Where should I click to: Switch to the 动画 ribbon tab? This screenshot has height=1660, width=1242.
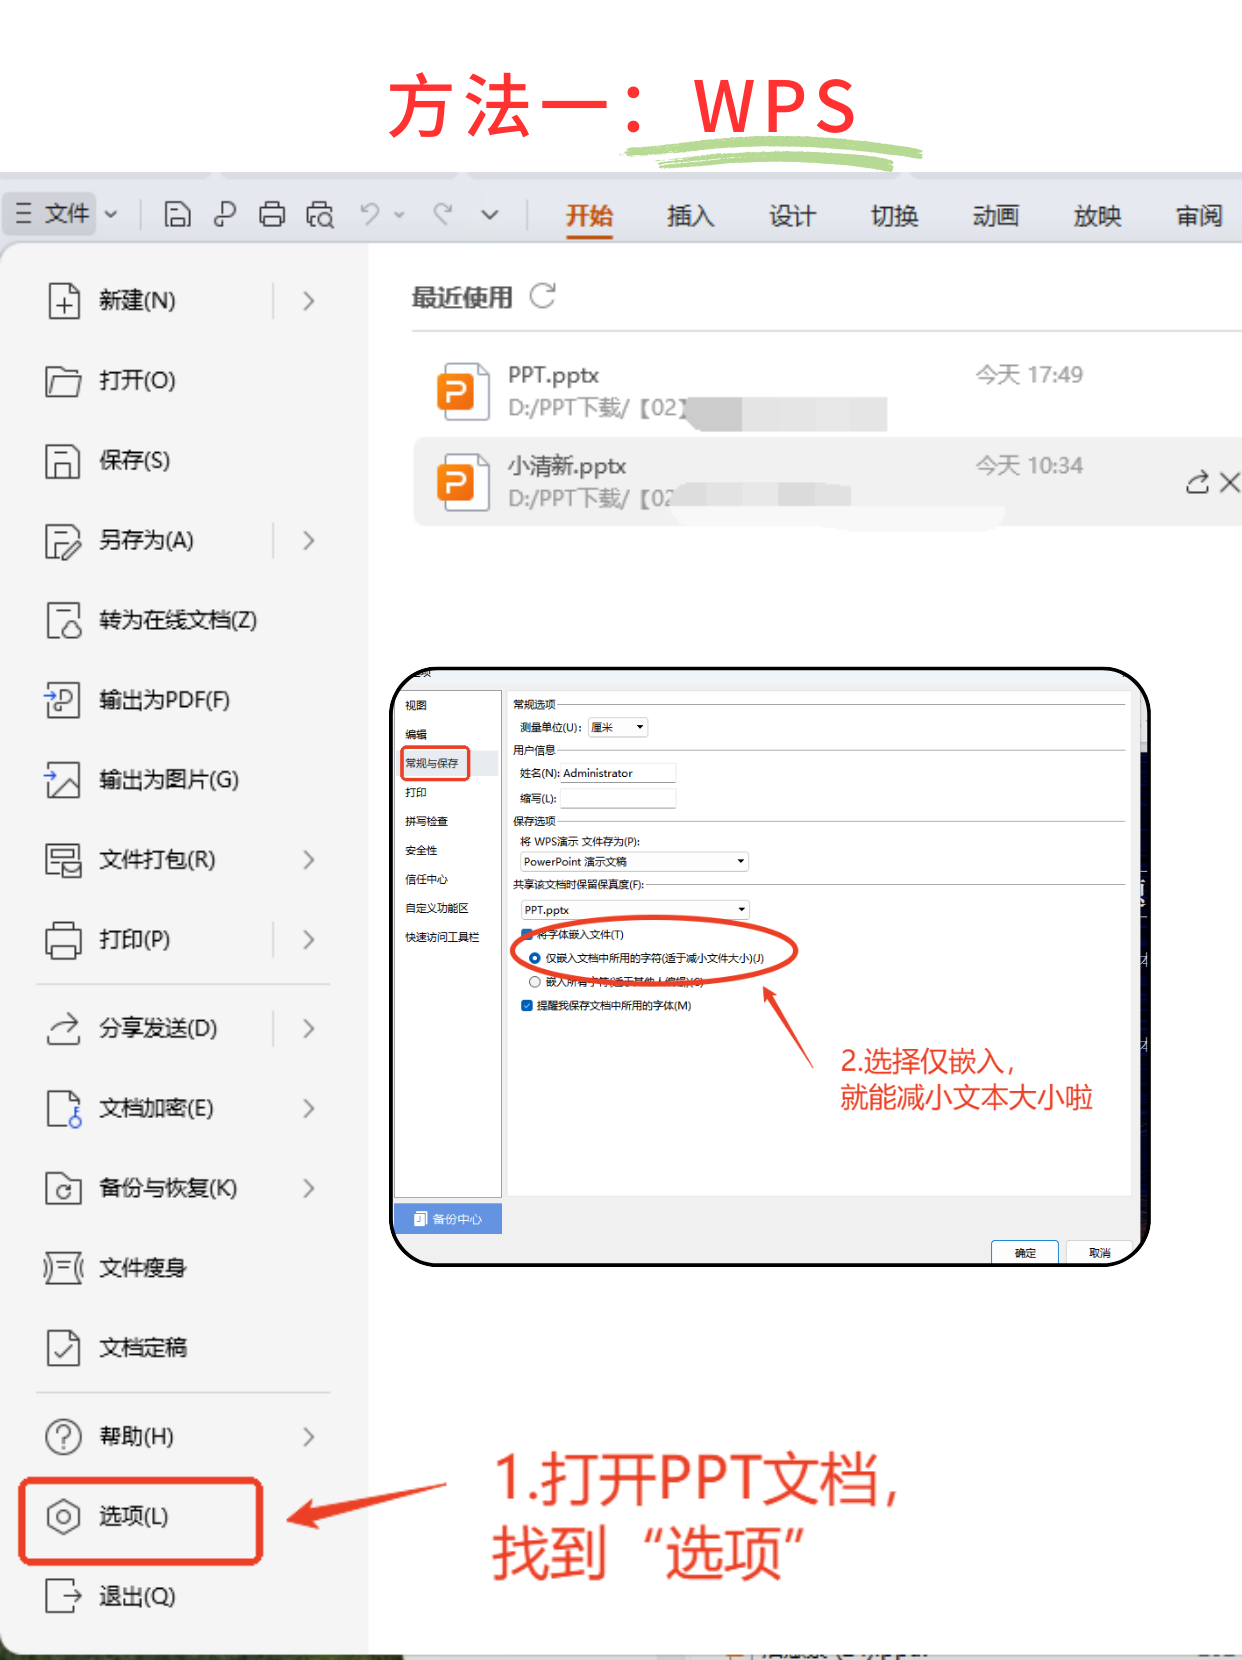point(996,216)
